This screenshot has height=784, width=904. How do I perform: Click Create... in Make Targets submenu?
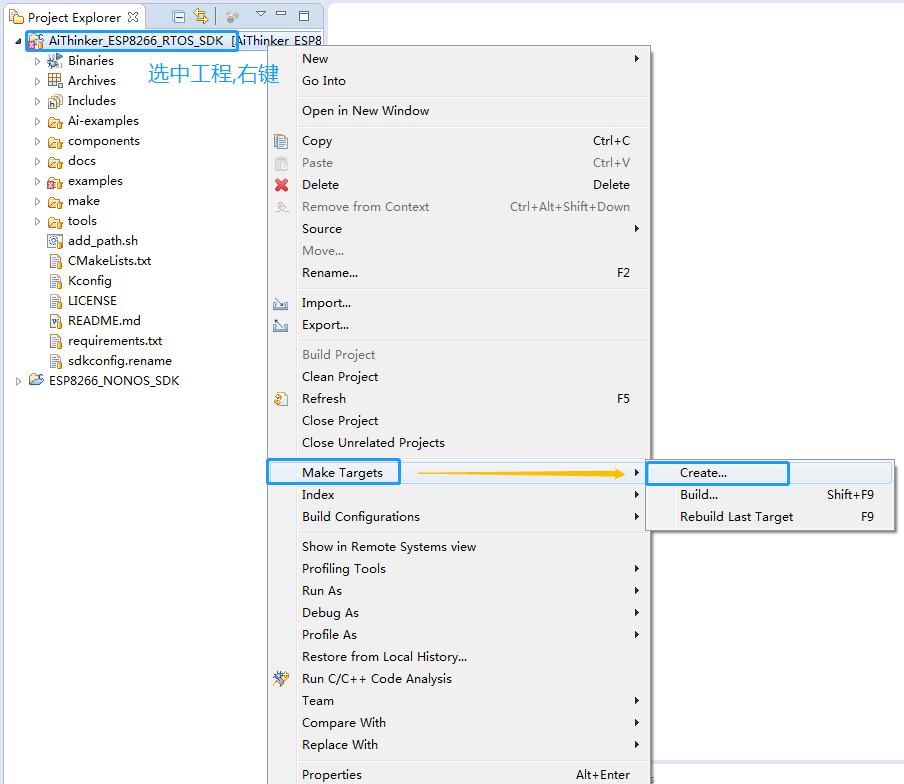click(x=770, y=473)
